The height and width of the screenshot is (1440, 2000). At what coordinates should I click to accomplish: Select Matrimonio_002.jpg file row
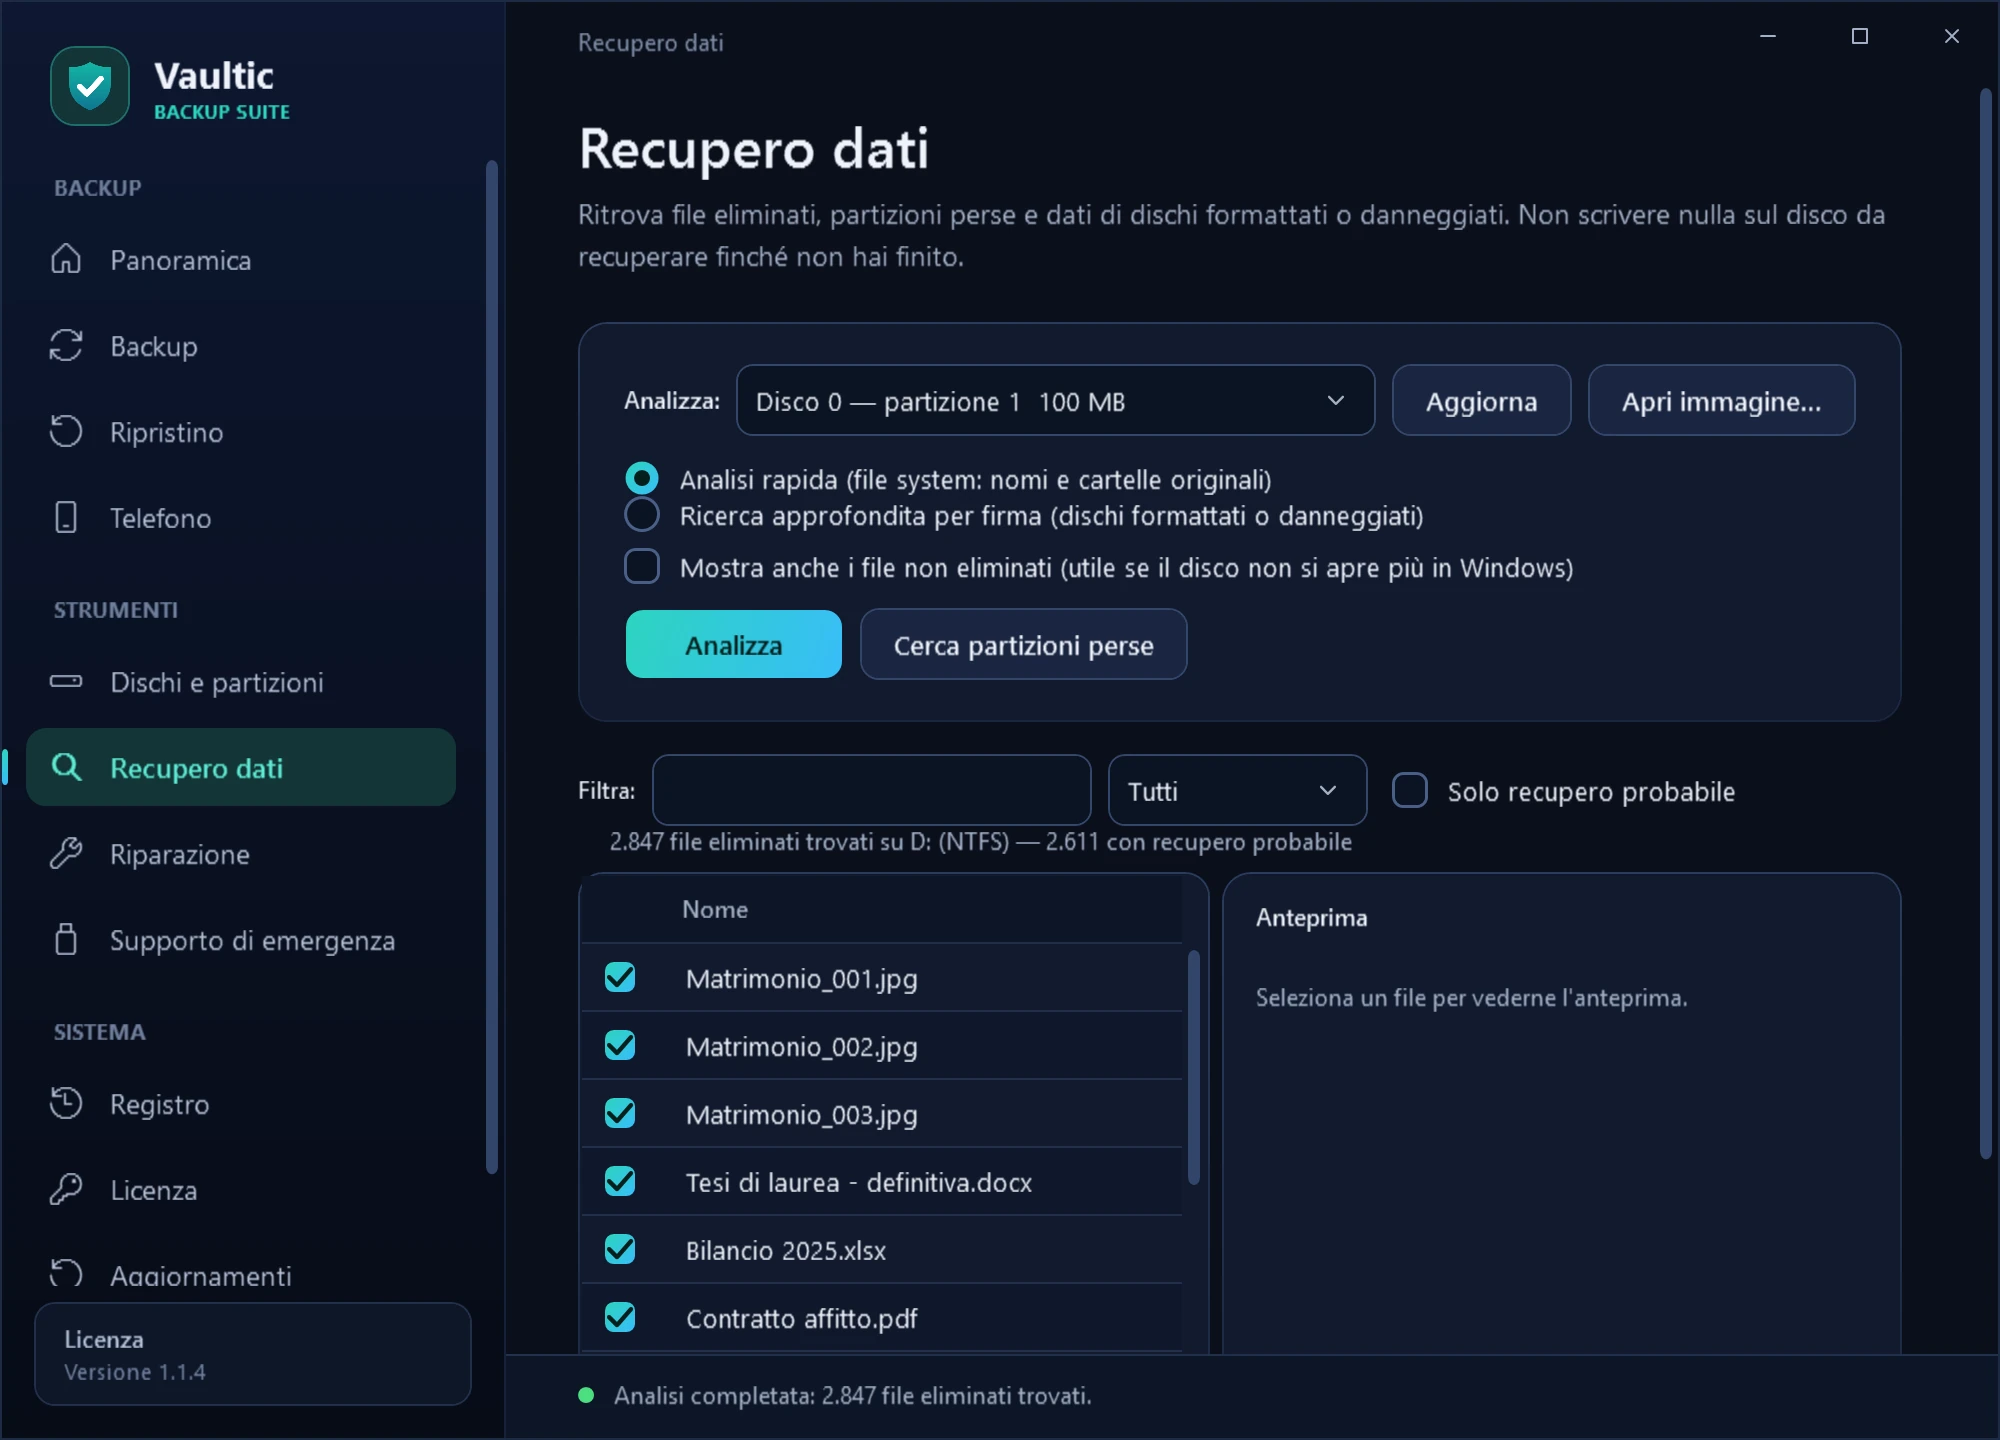pos(881,1045)
